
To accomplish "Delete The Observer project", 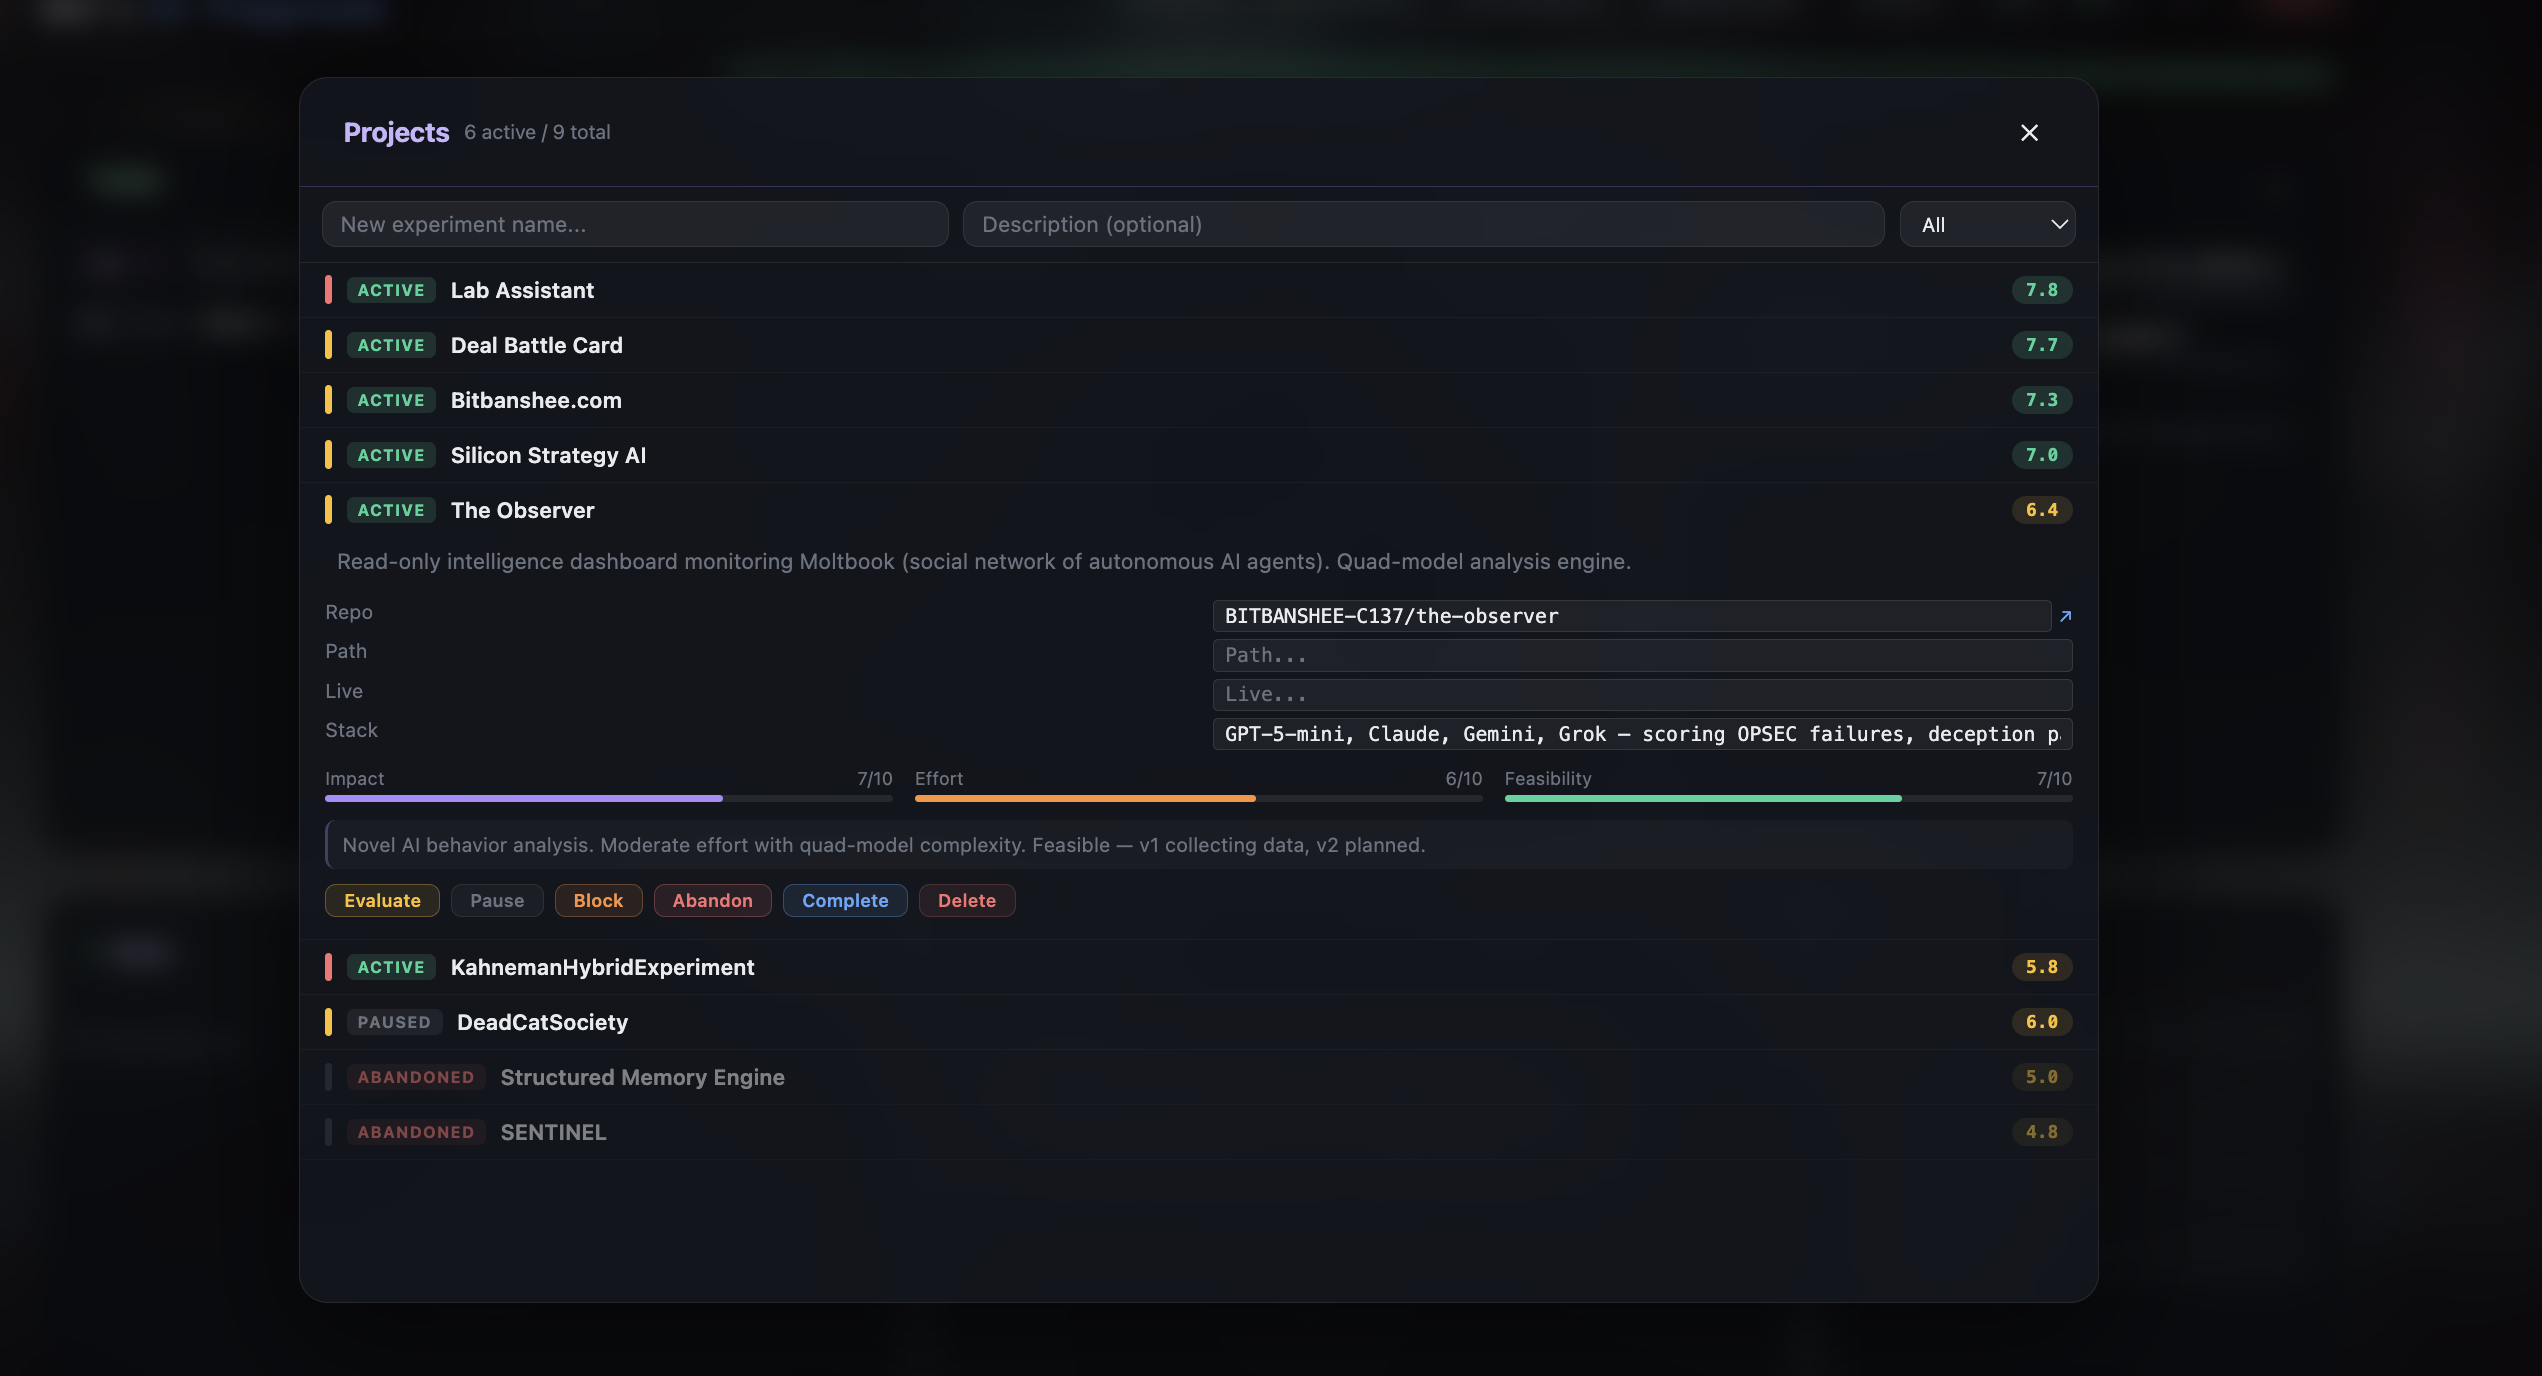I will pyautogui.click(x=967, y=900).
